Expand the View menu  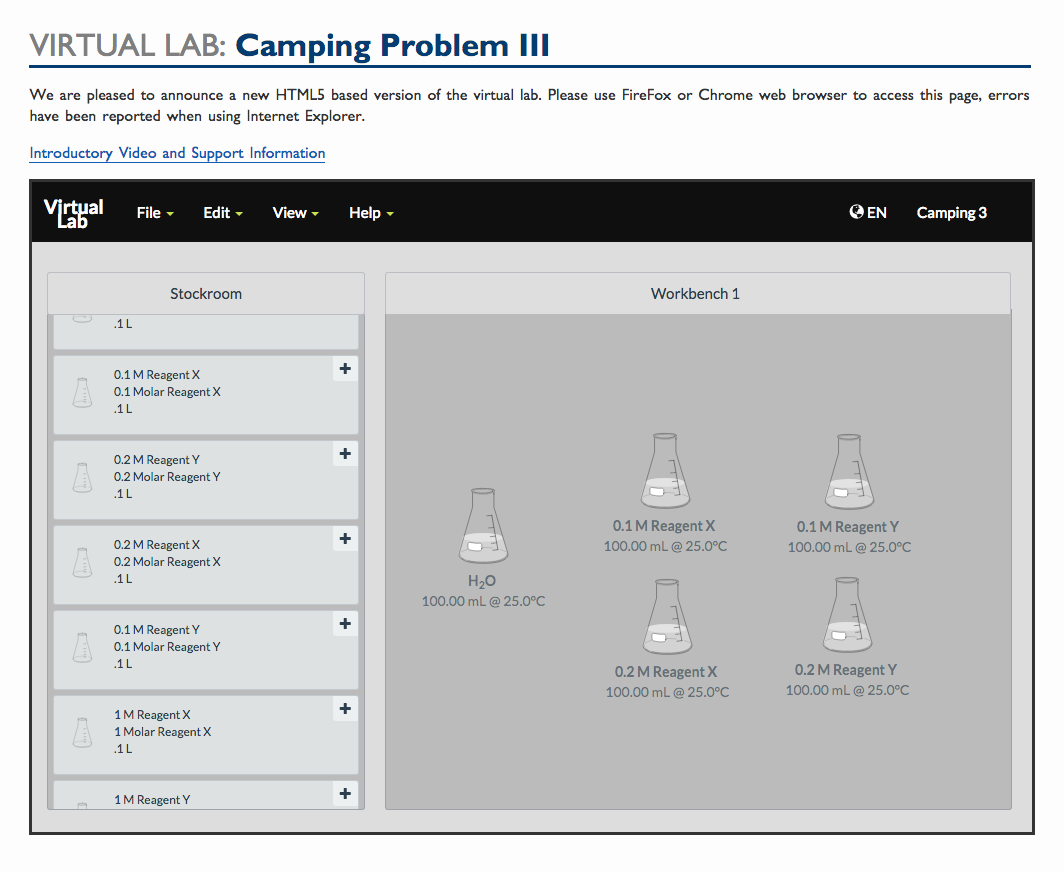coord(294,212)
